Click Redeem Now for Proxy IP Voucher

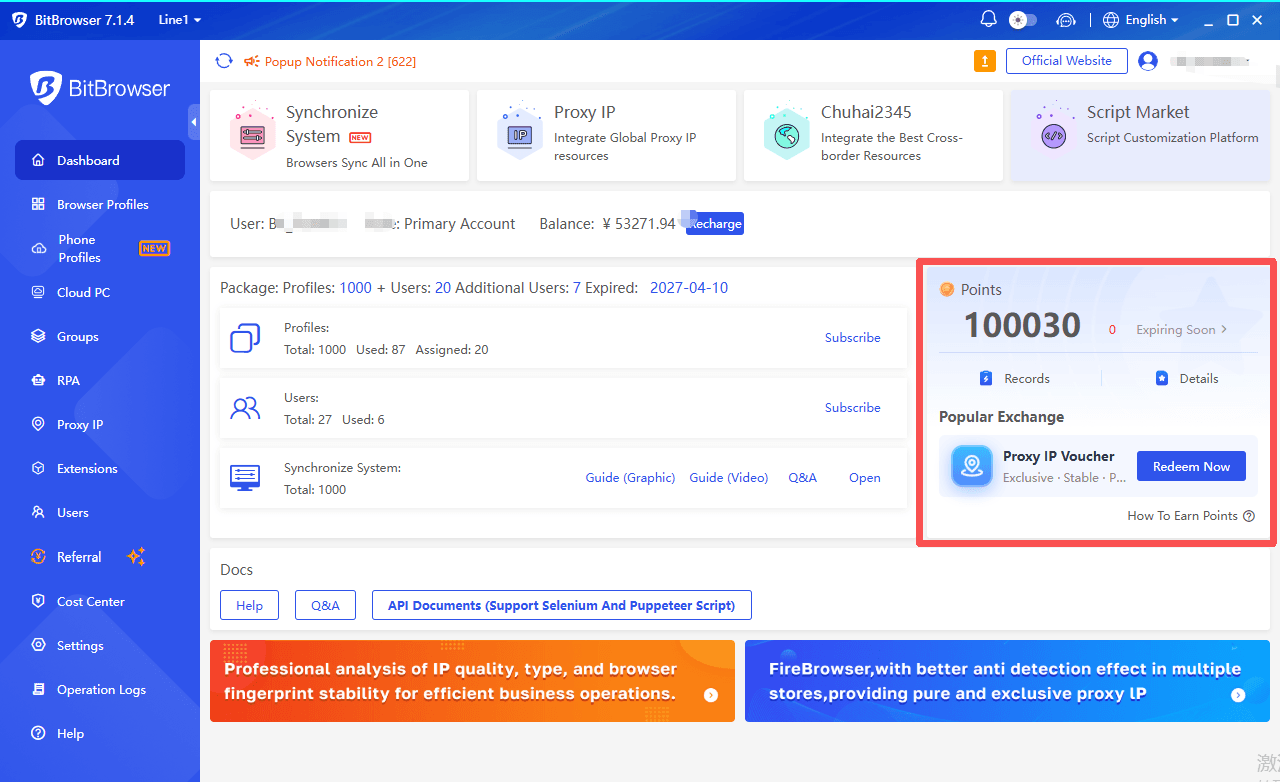click(1191, 466)
